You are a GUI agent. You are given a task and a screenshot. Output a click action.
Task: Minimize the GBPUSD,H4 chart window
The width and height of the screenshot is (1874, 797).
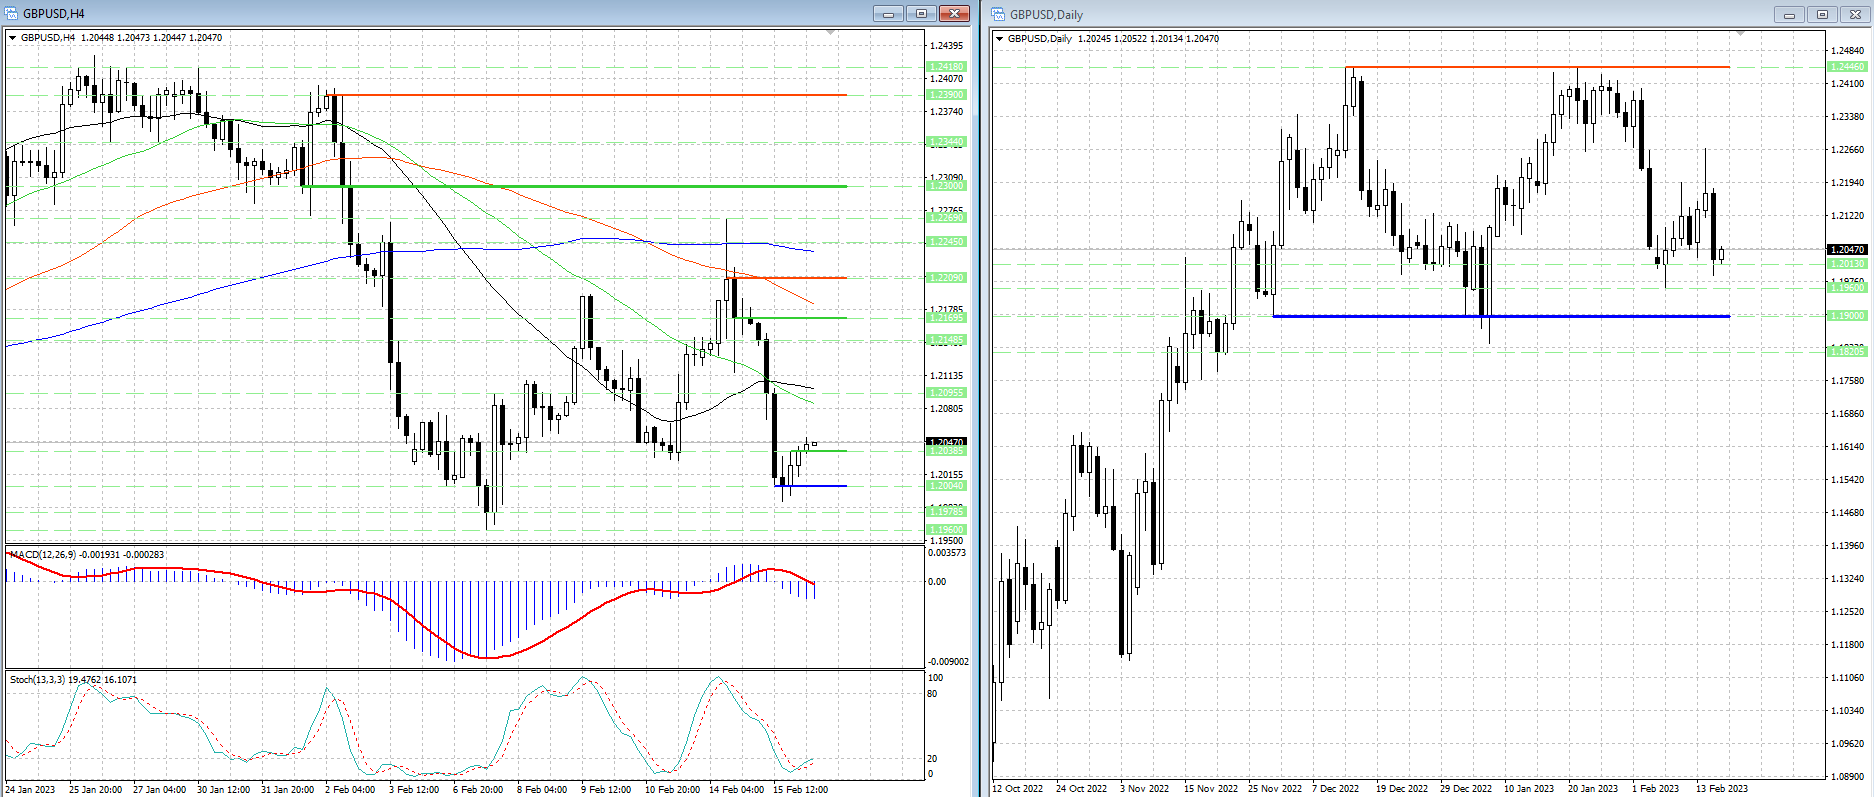887,14
